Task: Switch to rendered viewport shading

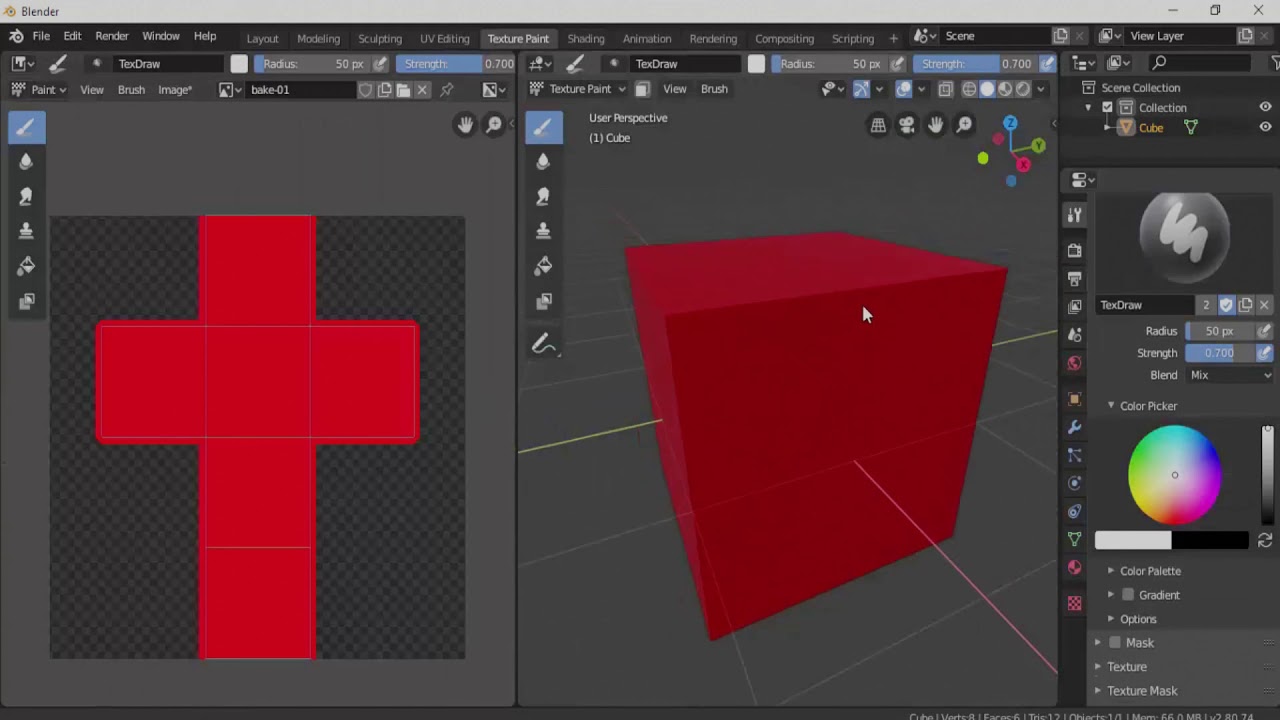Action: point(1023,89)
